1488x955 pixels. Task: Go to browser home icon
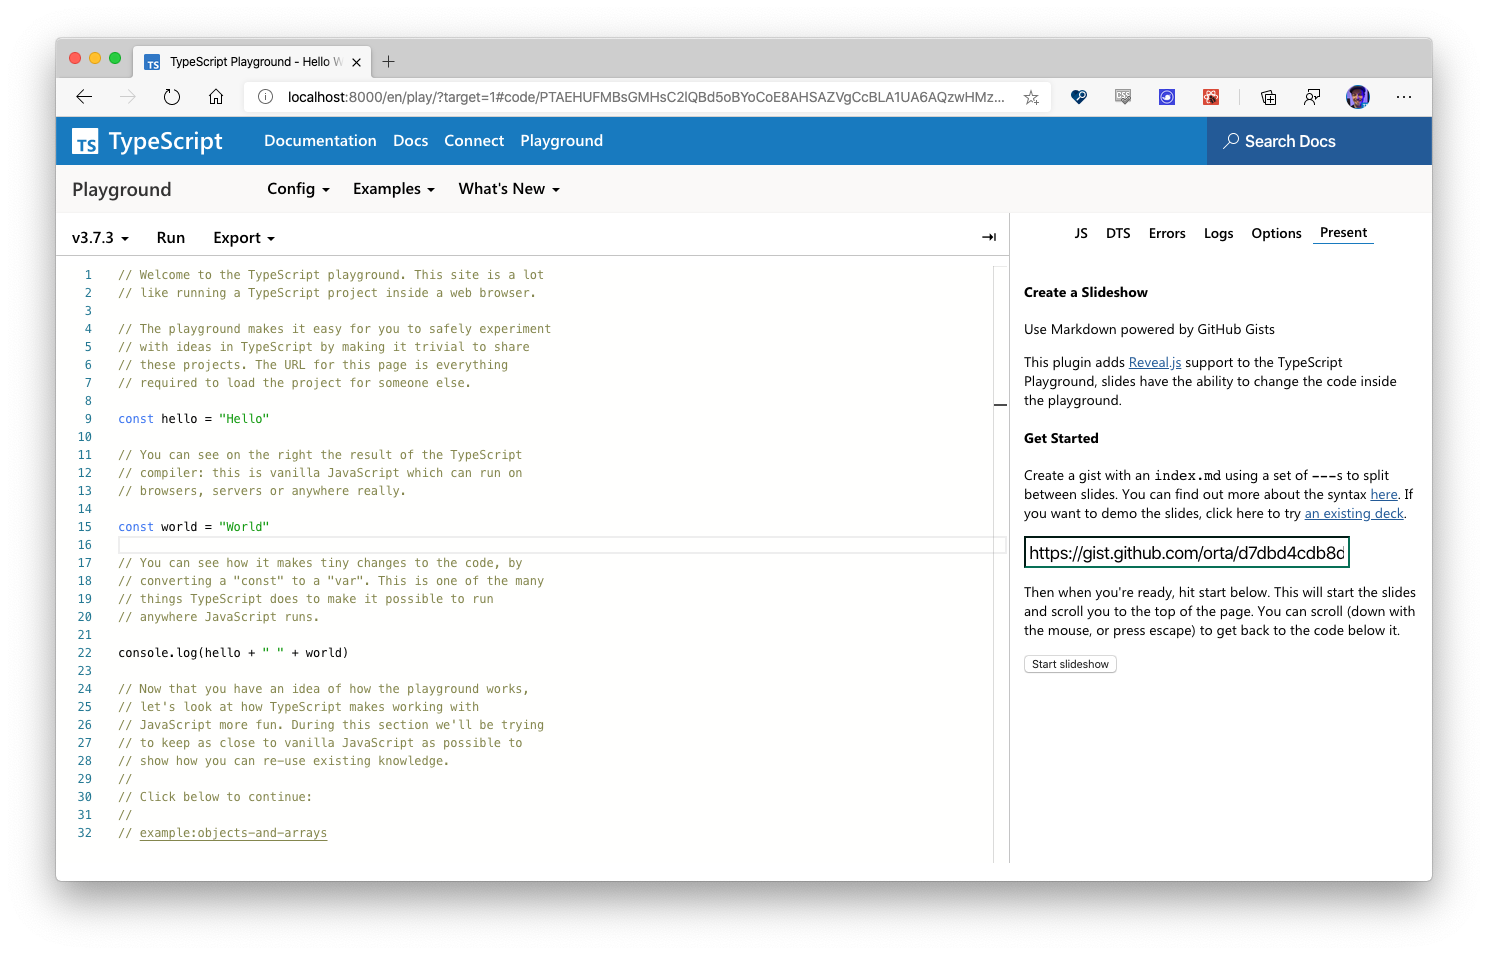216,97
